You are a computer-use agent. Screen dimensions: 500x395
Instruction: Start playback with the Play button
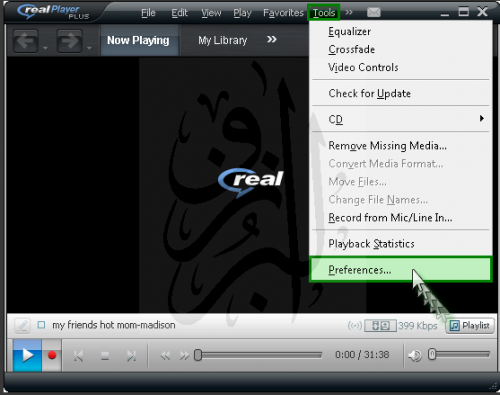tap(27, 355)
